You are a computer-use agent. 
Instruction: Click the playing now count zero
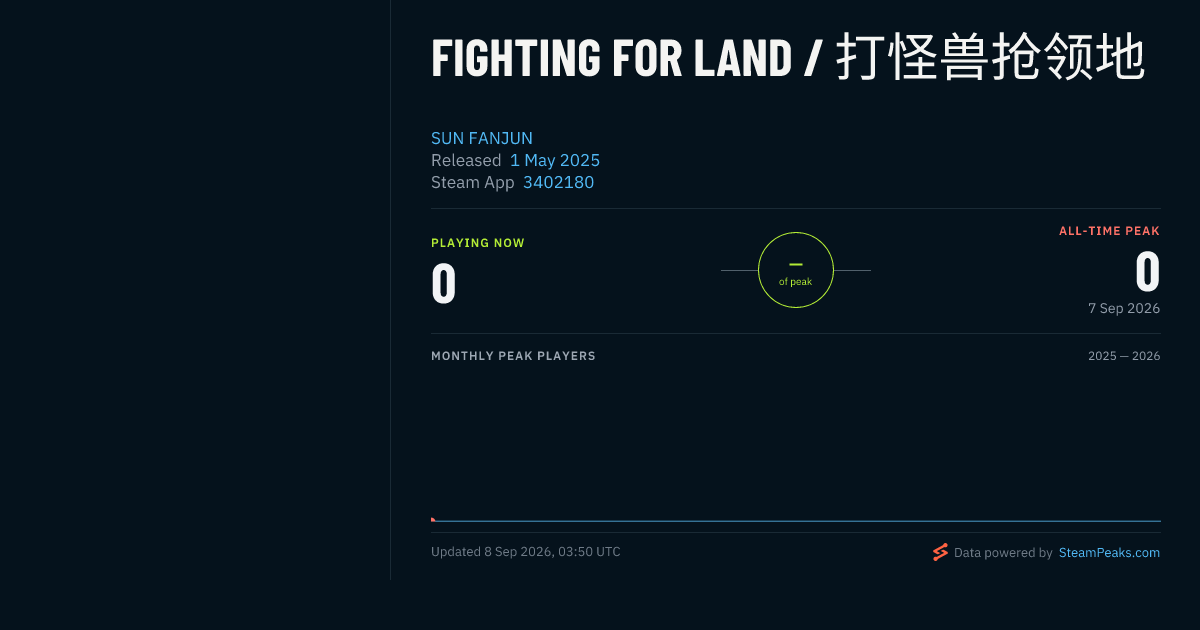coord(444,283)
